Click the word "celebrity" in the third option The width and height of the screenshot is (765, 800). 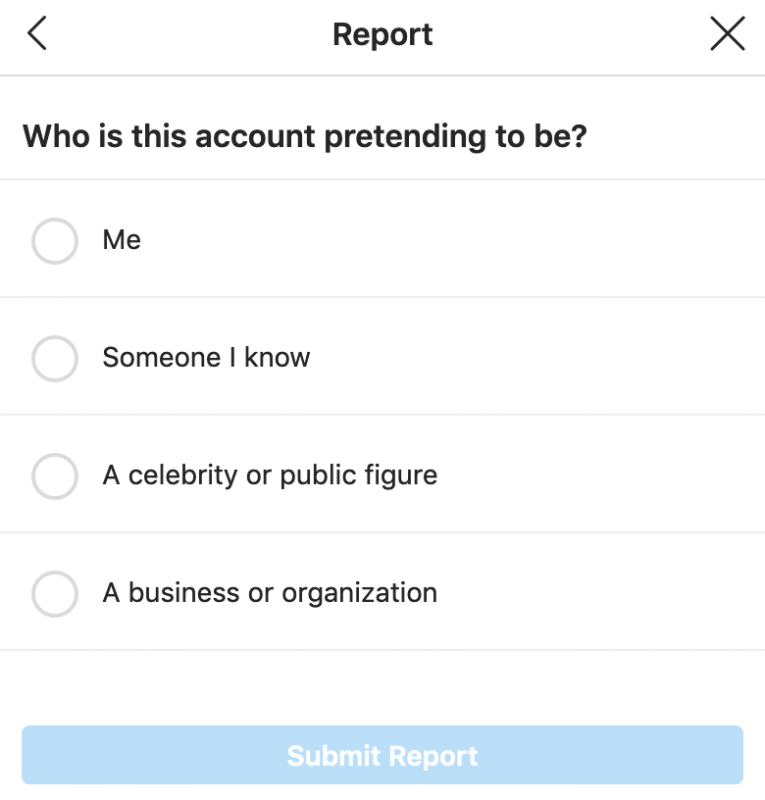coord(183,475)
